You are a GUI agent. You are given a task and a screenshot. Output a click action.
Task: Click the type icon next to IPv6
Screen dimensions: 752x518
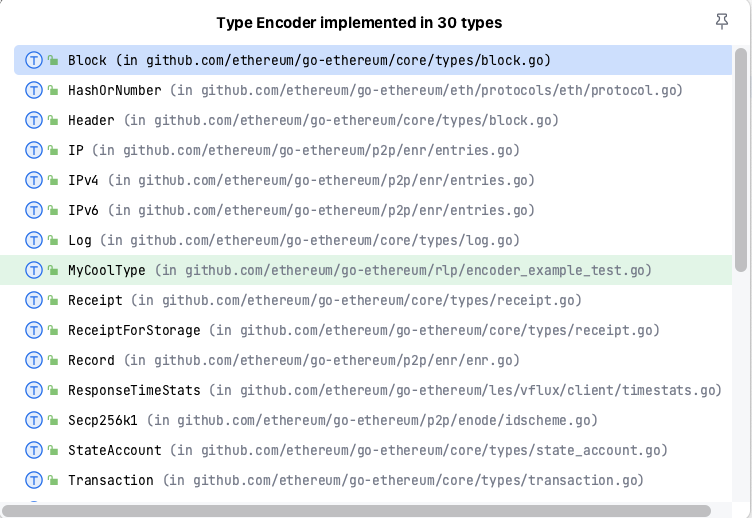click(x=34, y=210)
